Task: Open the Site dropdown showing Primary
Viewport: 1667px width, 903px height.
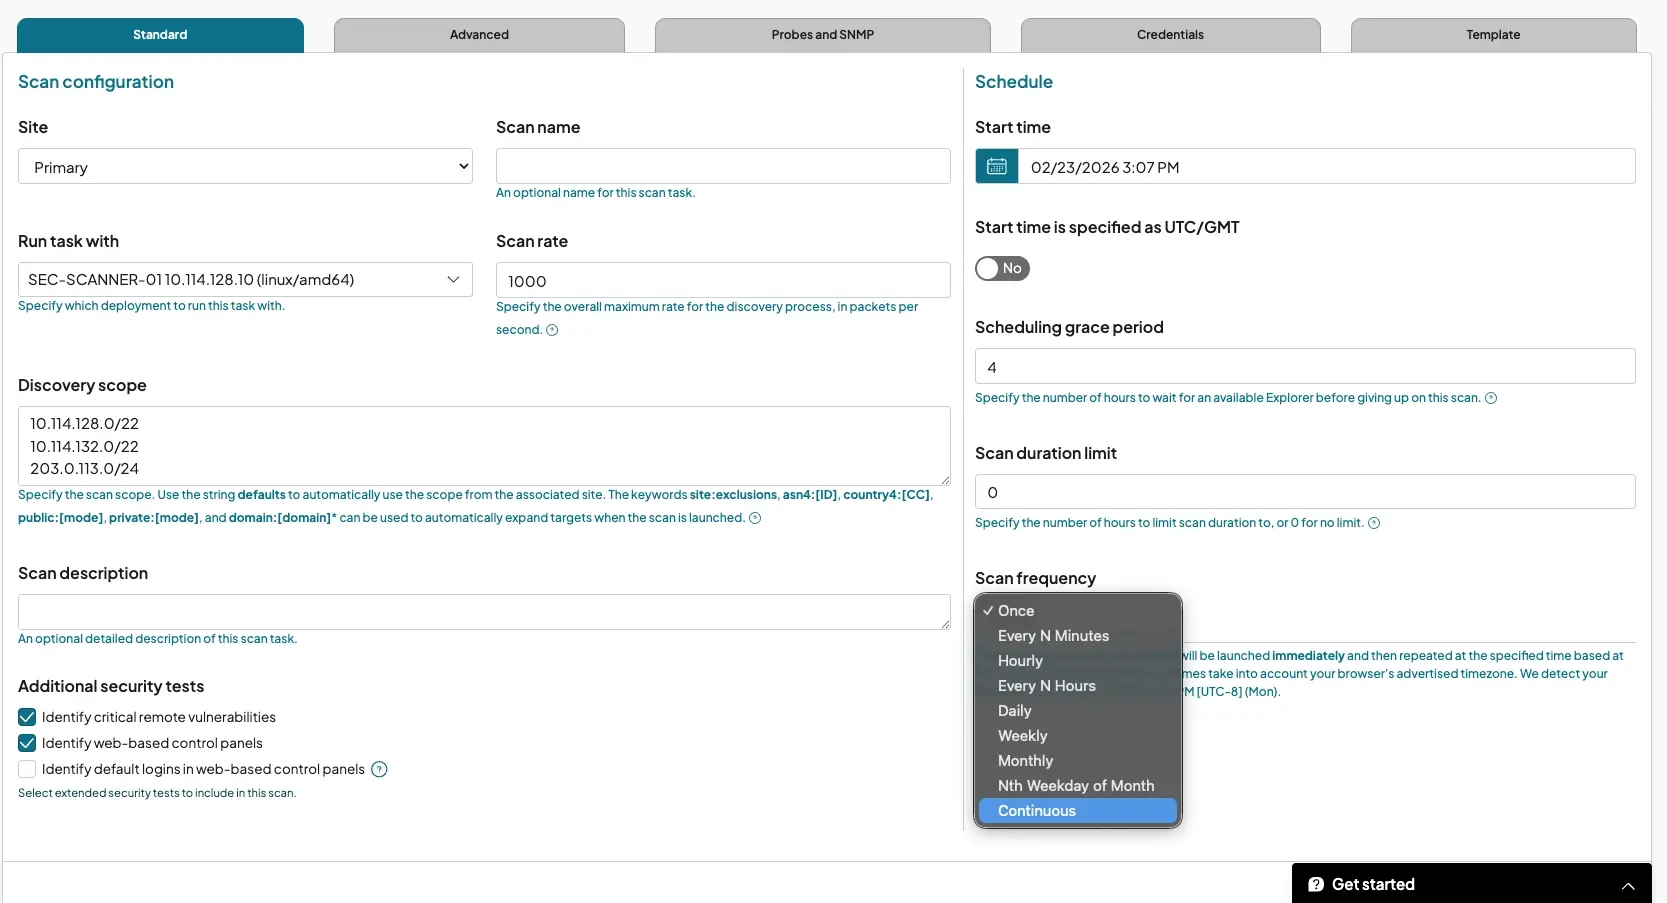Action: tap(245, 167)
